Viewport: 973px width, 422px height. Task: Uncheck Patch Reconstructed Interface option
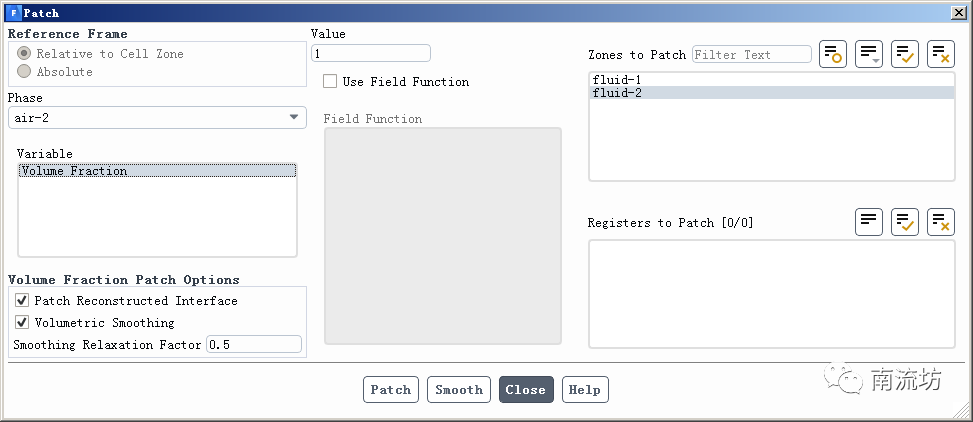tap(22, 301)
